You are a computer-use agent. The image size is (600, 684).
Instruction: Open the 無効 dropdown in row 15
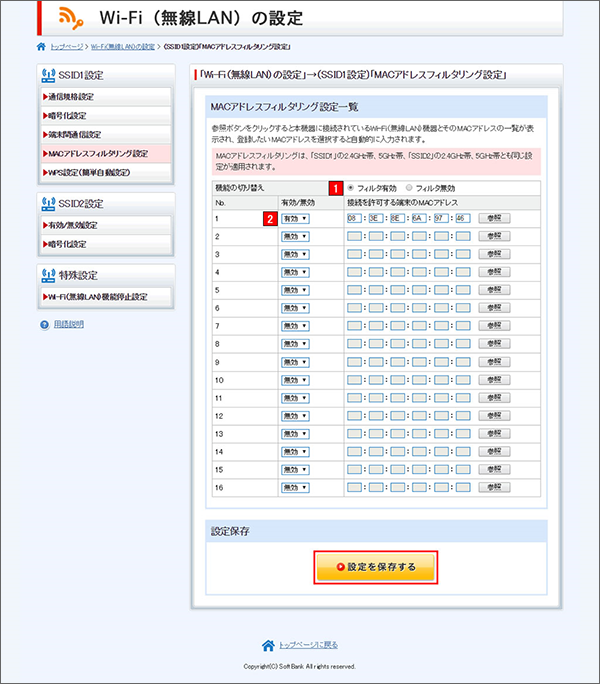point(295,470)
